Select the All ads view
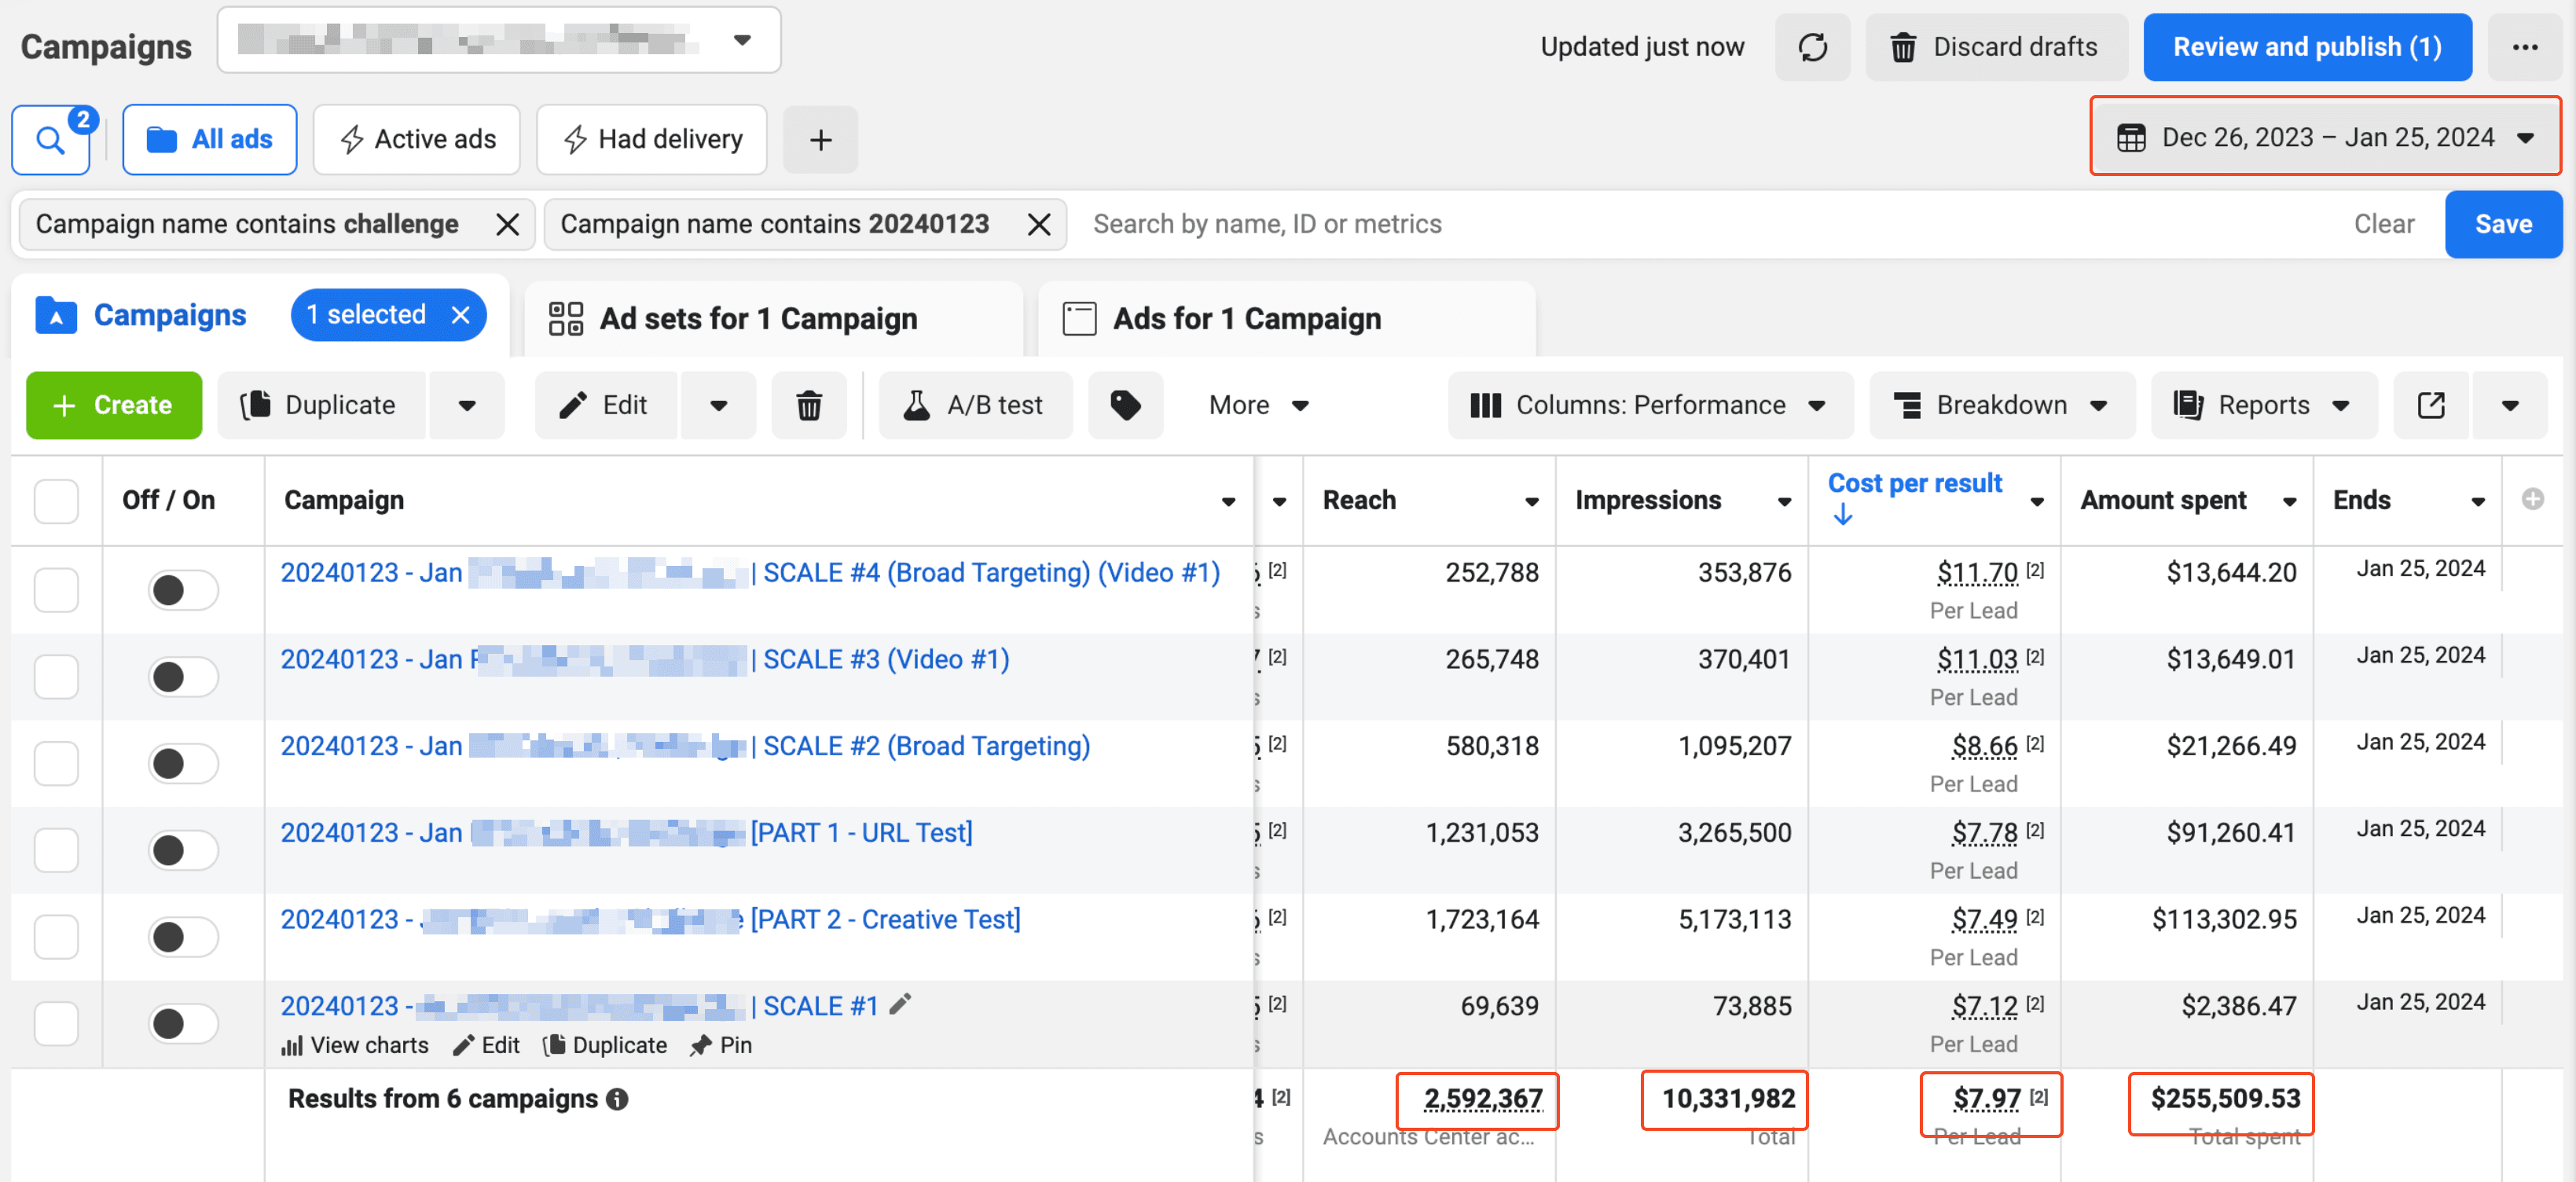 209,140
